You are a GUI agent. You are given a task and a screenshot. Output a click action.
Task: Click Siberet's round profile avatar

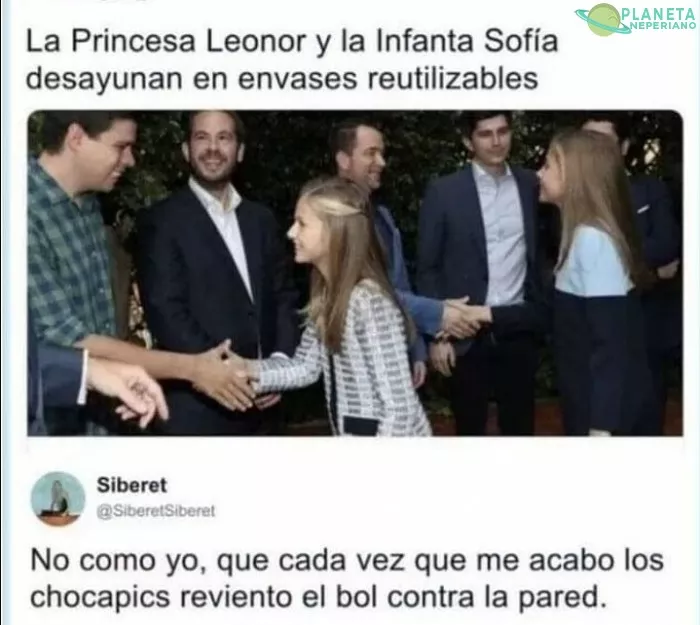(58, 498)
